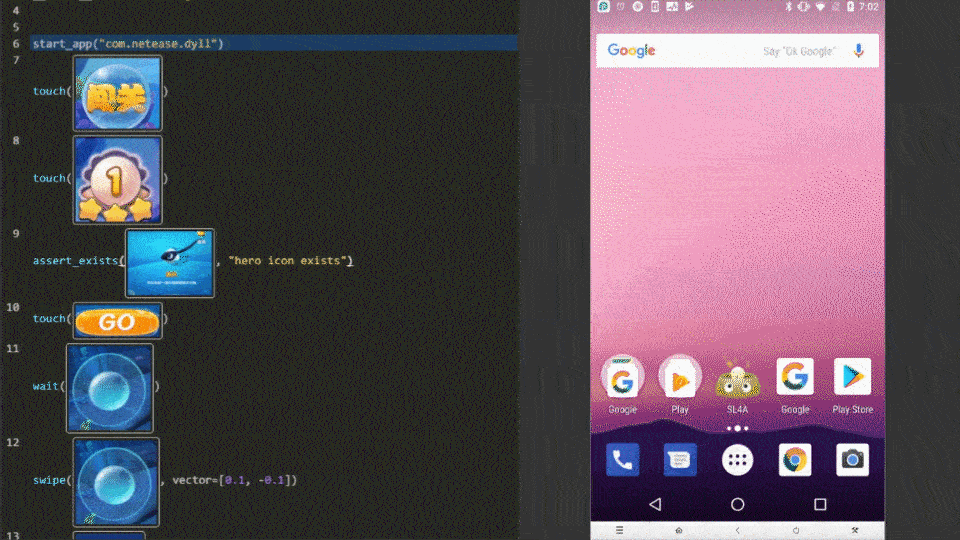This screenshot has height=540, width=960.
Task: Open the square Google search app icon
Action: [795, 377]
